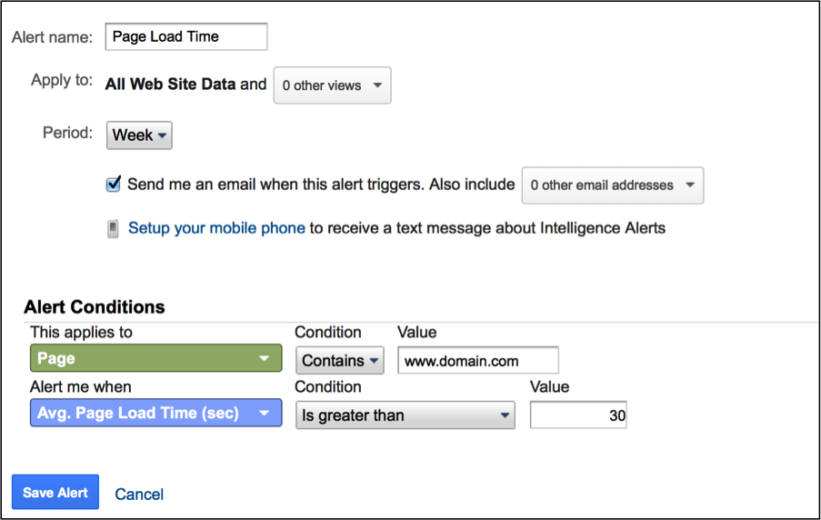821x520 pixels.
Task: Click arrow beside 0 other email addresses
Action: pos(690,185)
